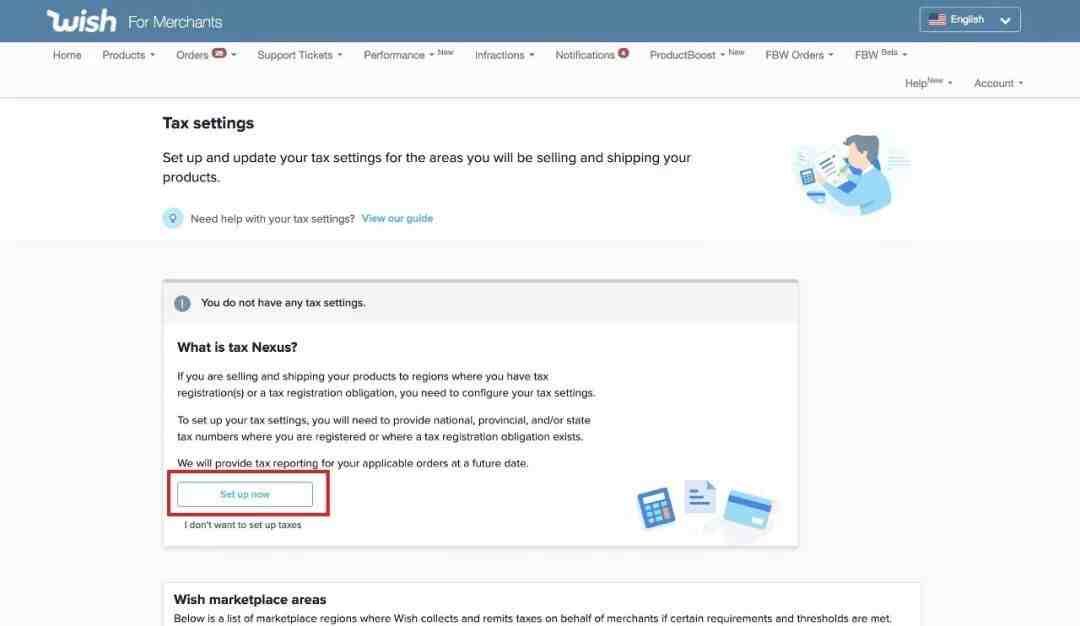Viewport: 1080px width, 626px height.
Task: Open Notifications in the nav bar
Action: pos(585,55)
